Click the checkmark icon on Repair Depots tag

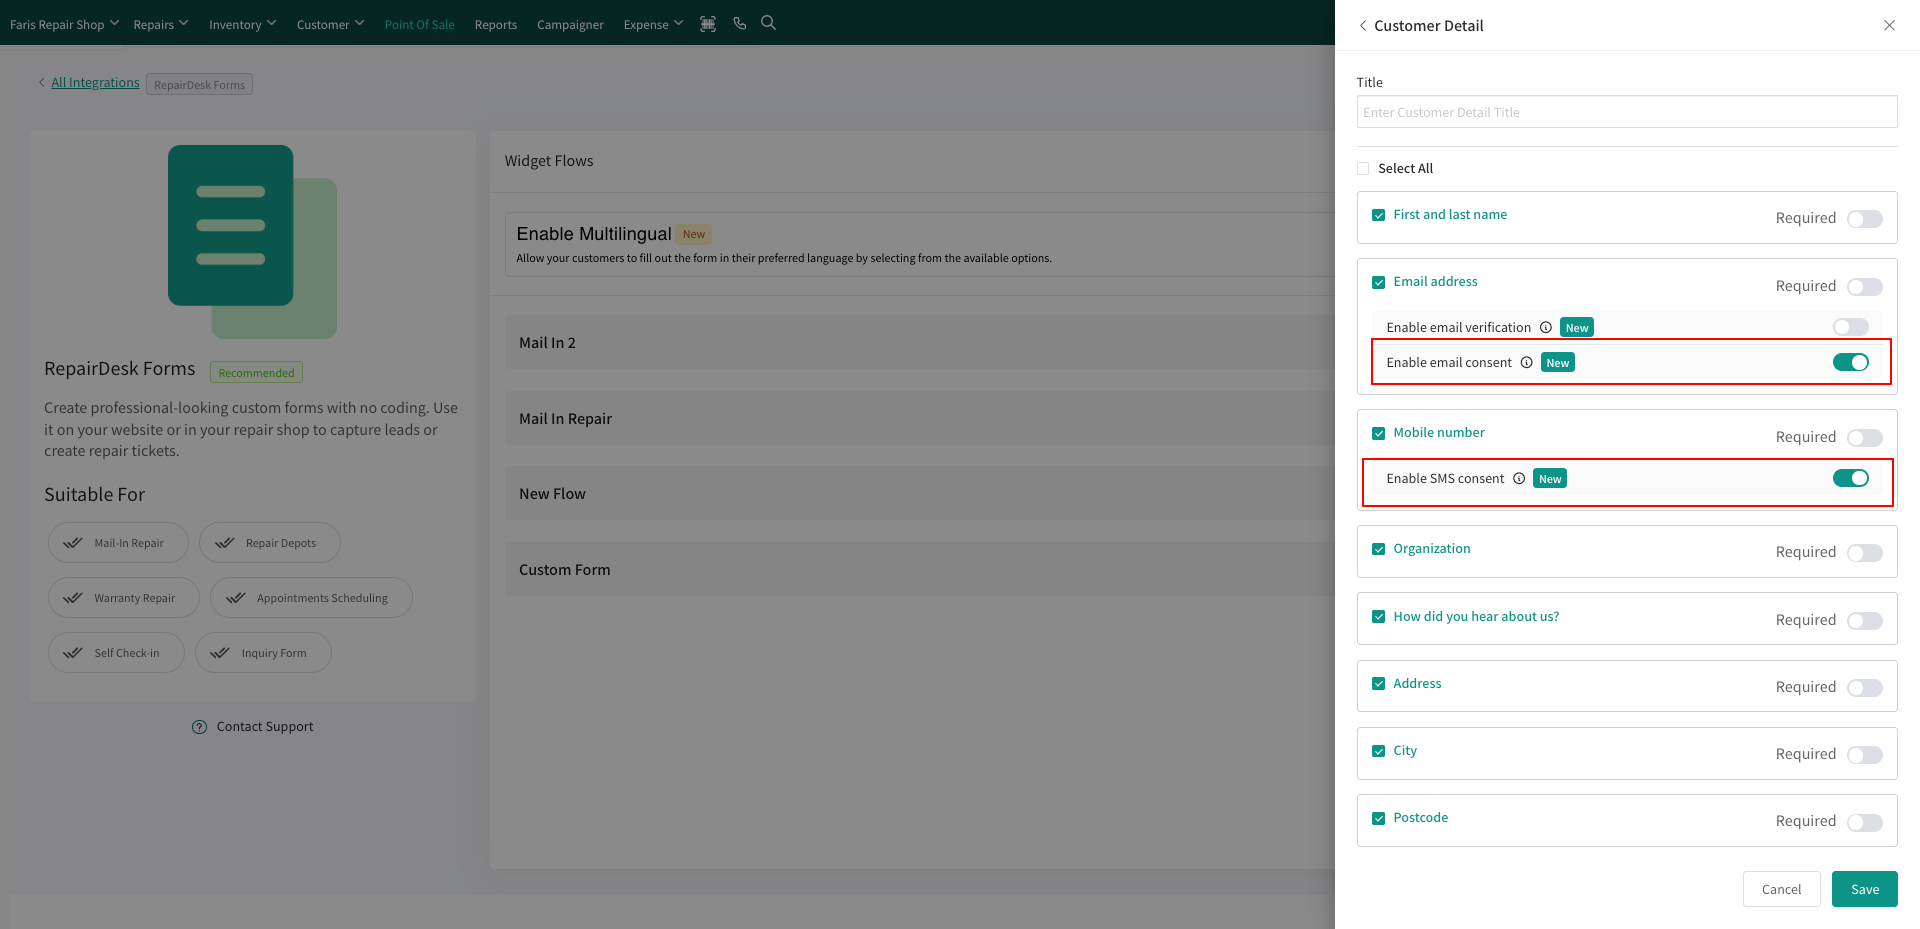(x=225, y=543)
